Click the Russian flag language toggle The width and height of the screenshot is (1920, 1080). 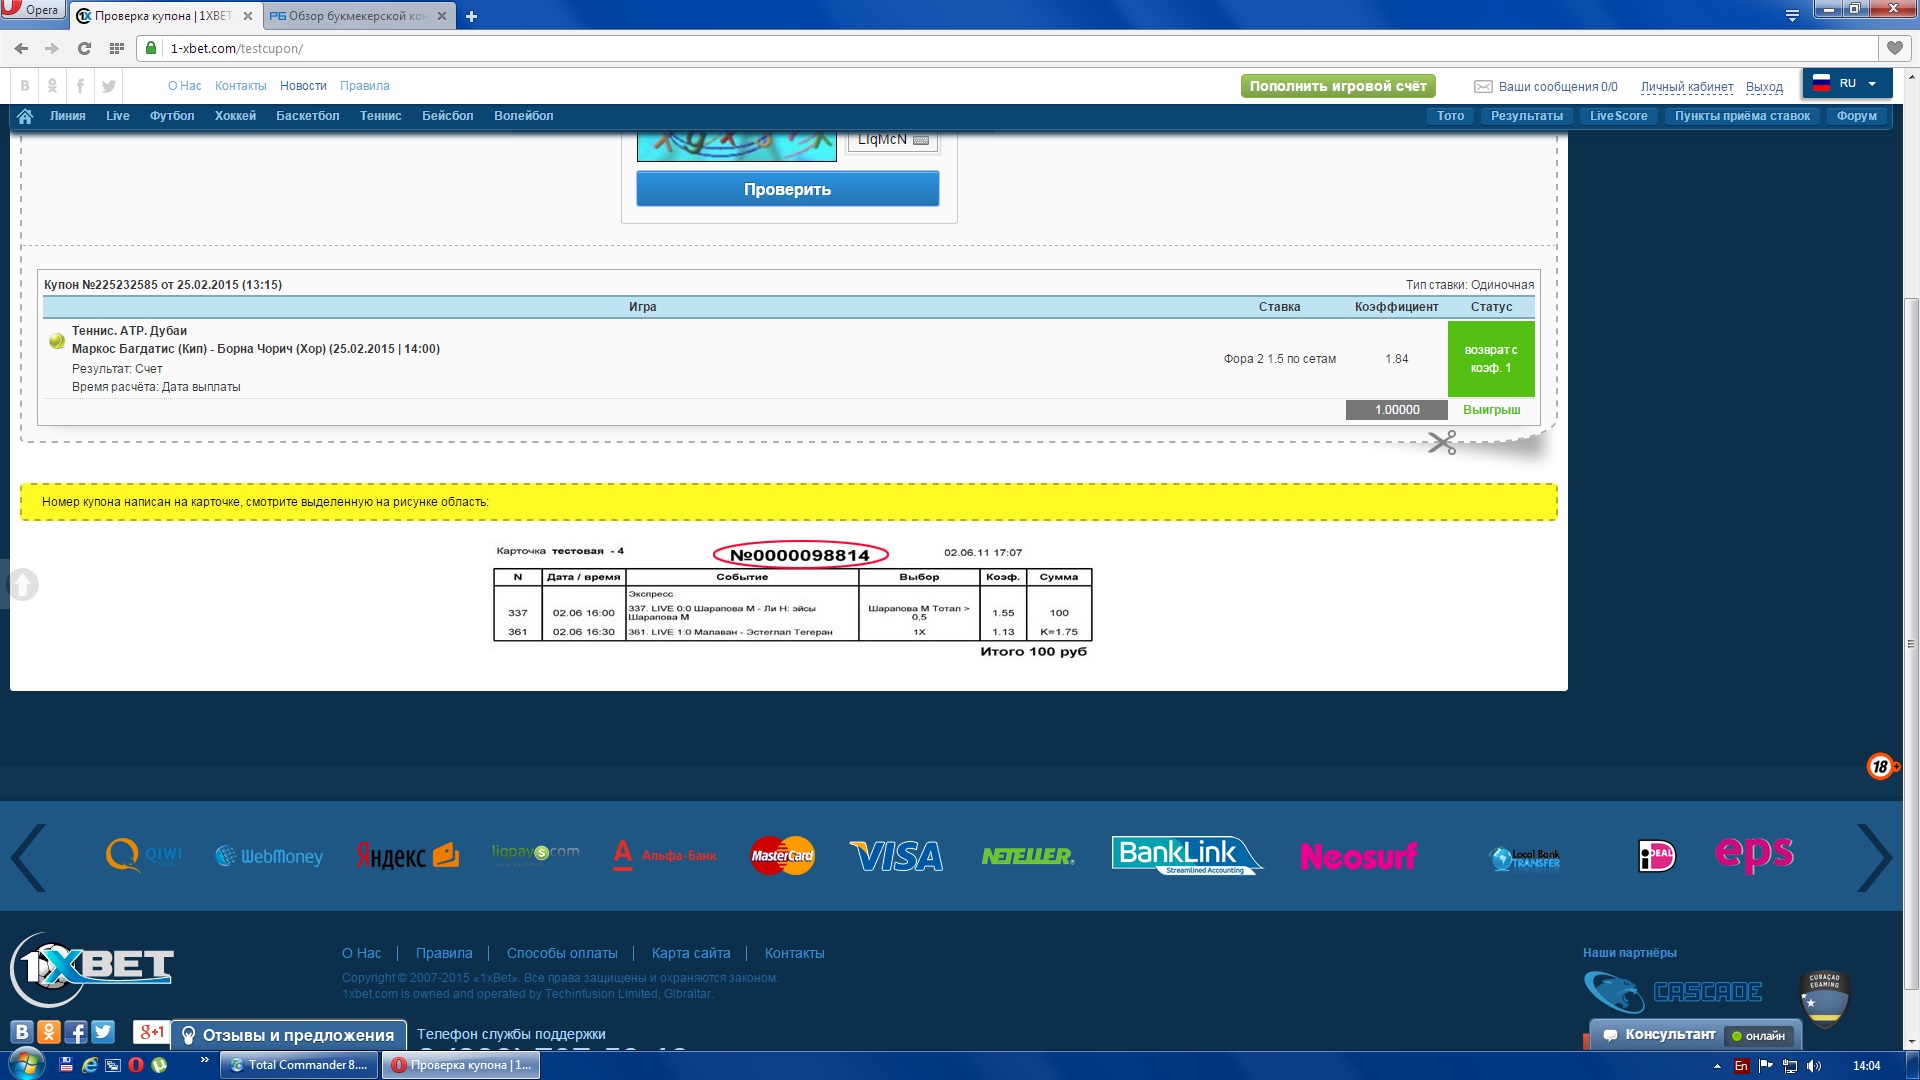point(1845,83)
